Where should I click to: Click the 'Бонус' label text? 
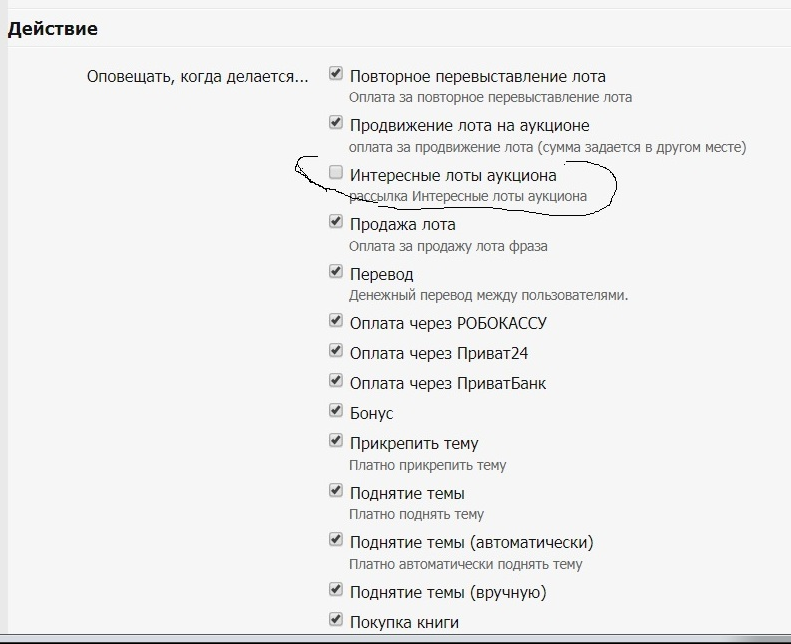point(371,414)
